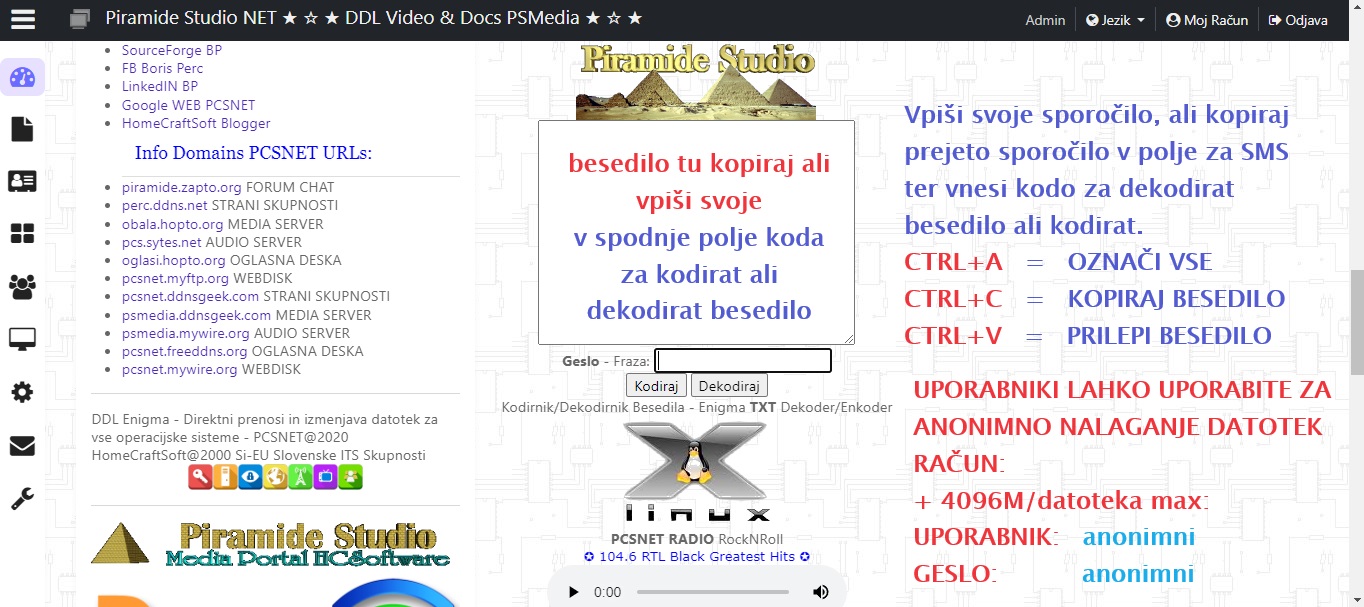Click the light-green people group icon
Screen dimensions: 1364x607
pos(350,478)
